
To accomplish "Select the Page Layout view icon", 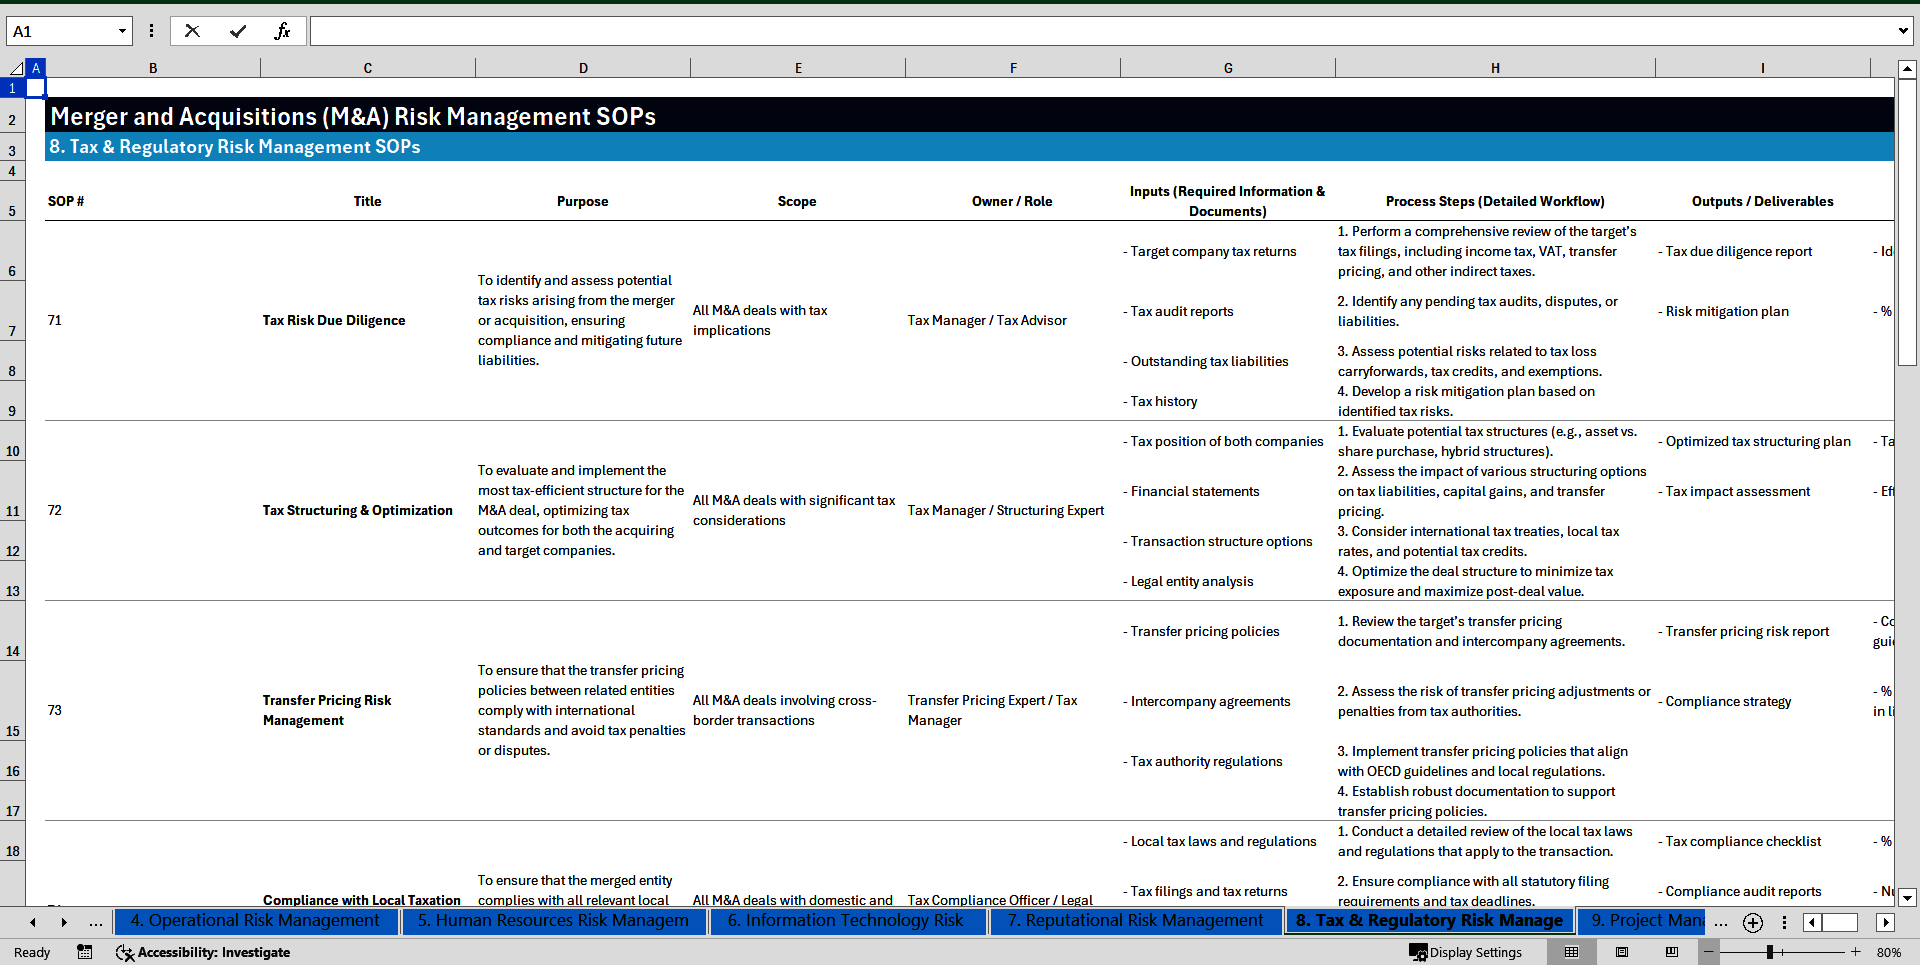I will pos(1622,952).
